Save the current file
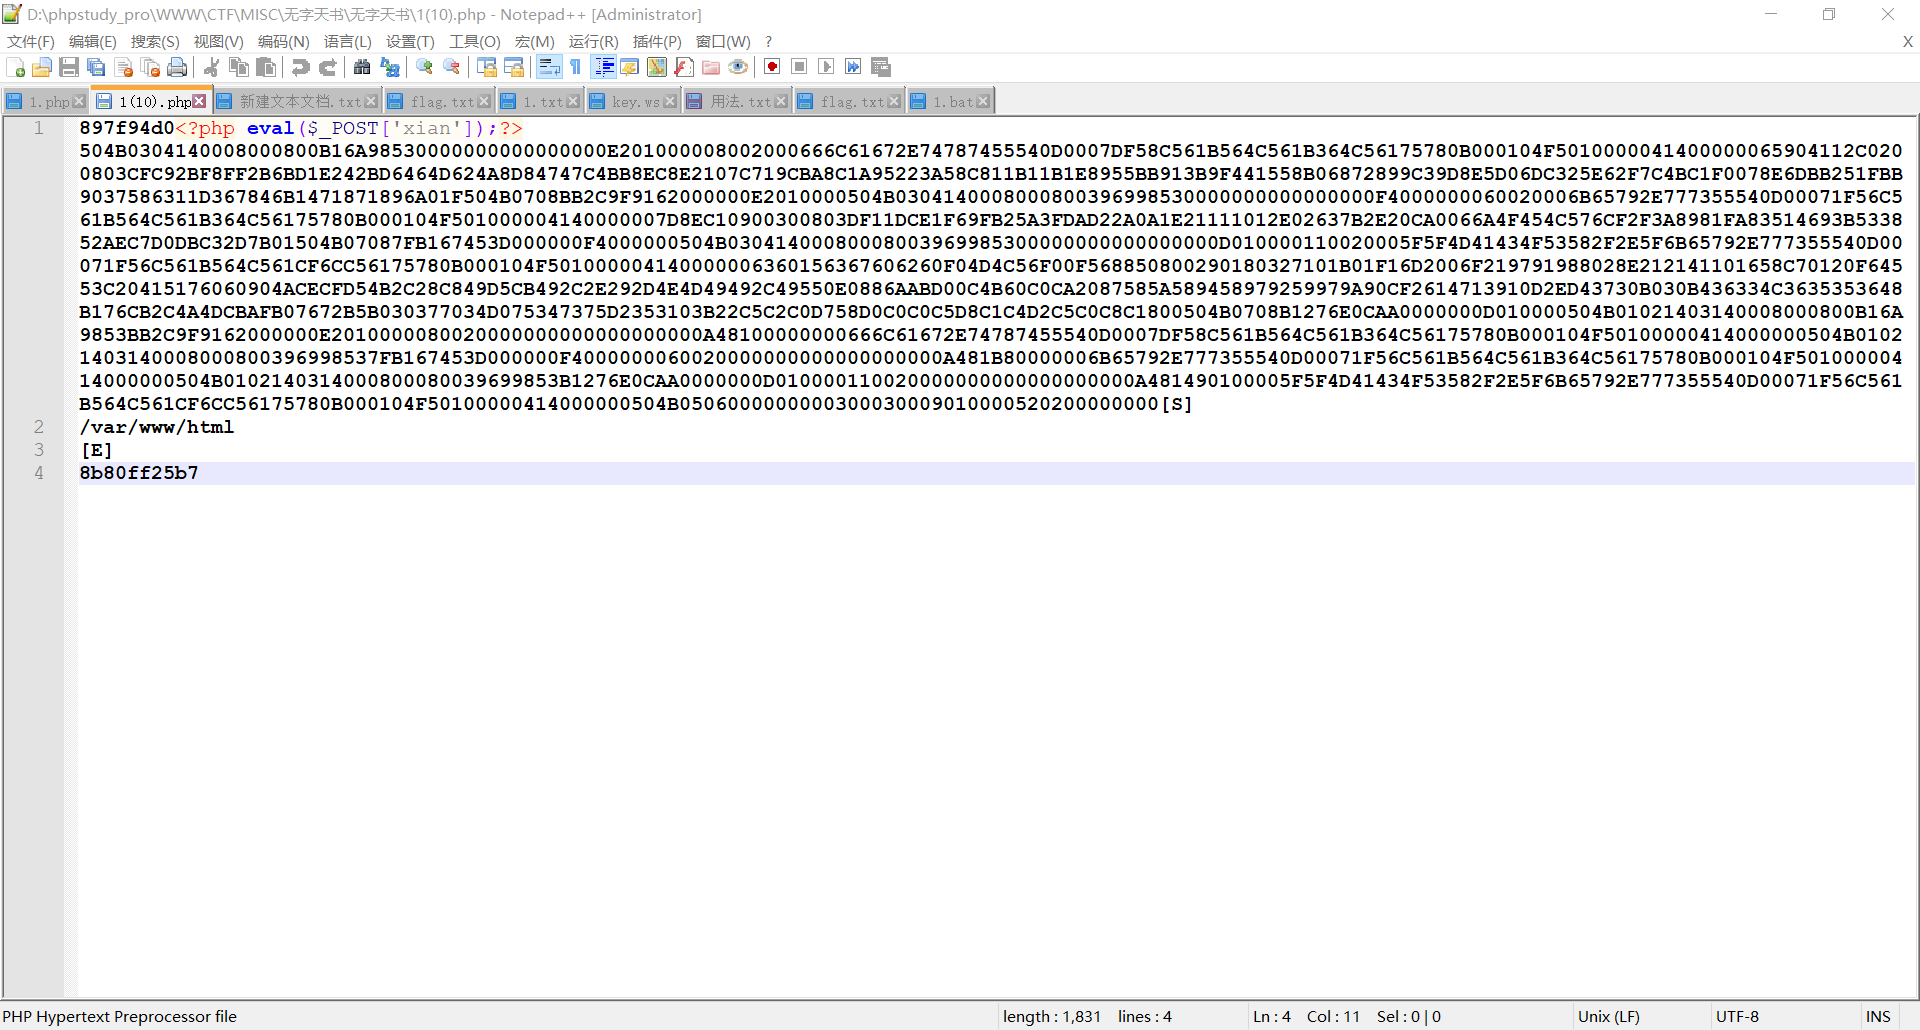 (69, 67)
